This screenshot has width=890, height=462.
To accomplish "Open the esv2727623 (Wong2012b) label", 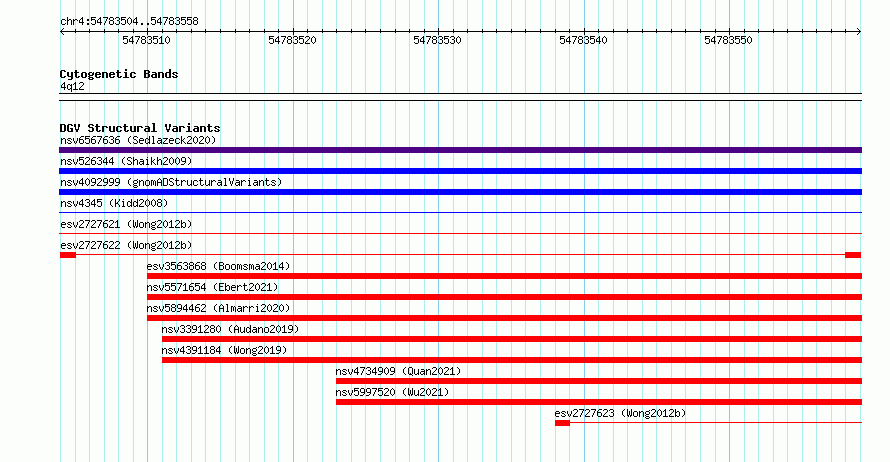I will pyautogui.click(x=620, y=413).
